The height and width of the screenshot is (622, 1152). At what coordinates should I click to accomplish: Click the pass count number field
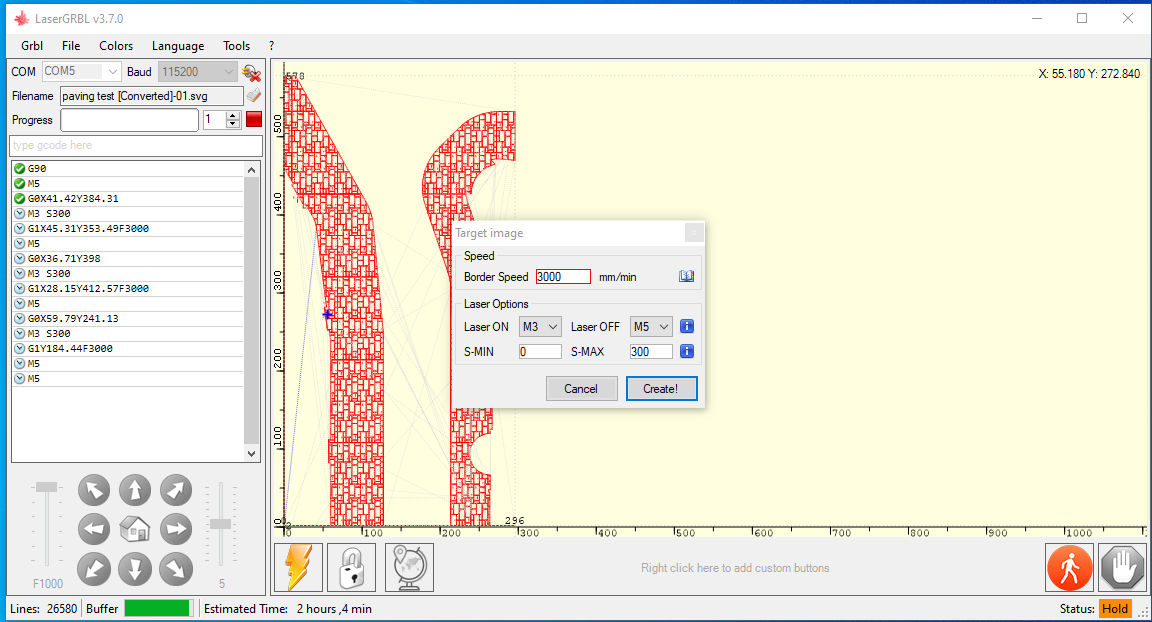pyautogui.click(x=215, y=120)
